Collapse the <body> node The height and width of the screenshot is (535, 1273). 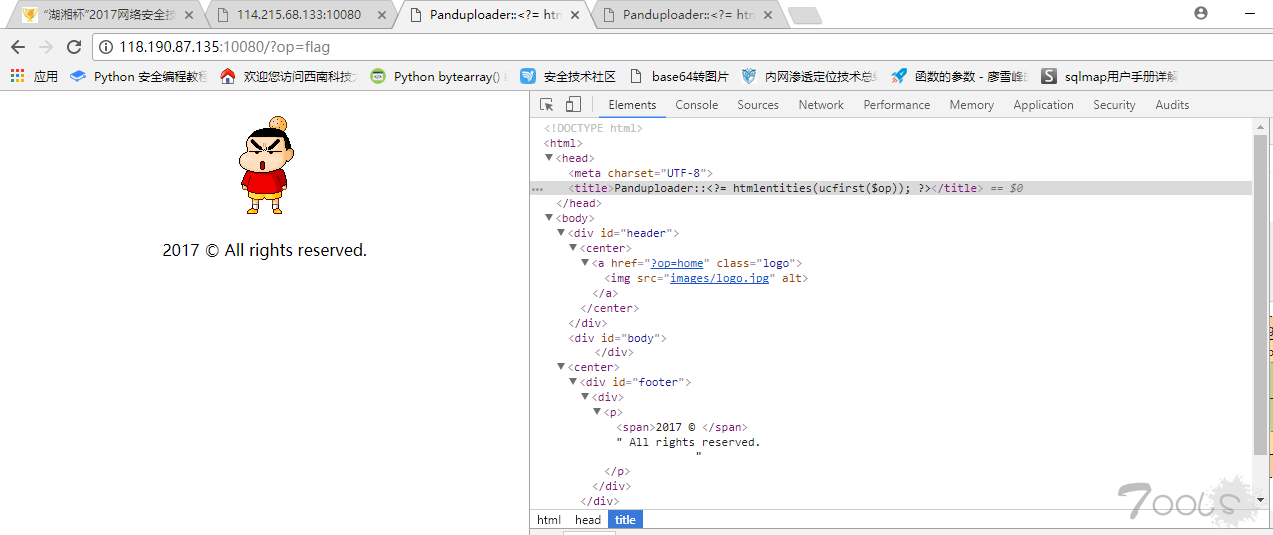tap(549, 218)
